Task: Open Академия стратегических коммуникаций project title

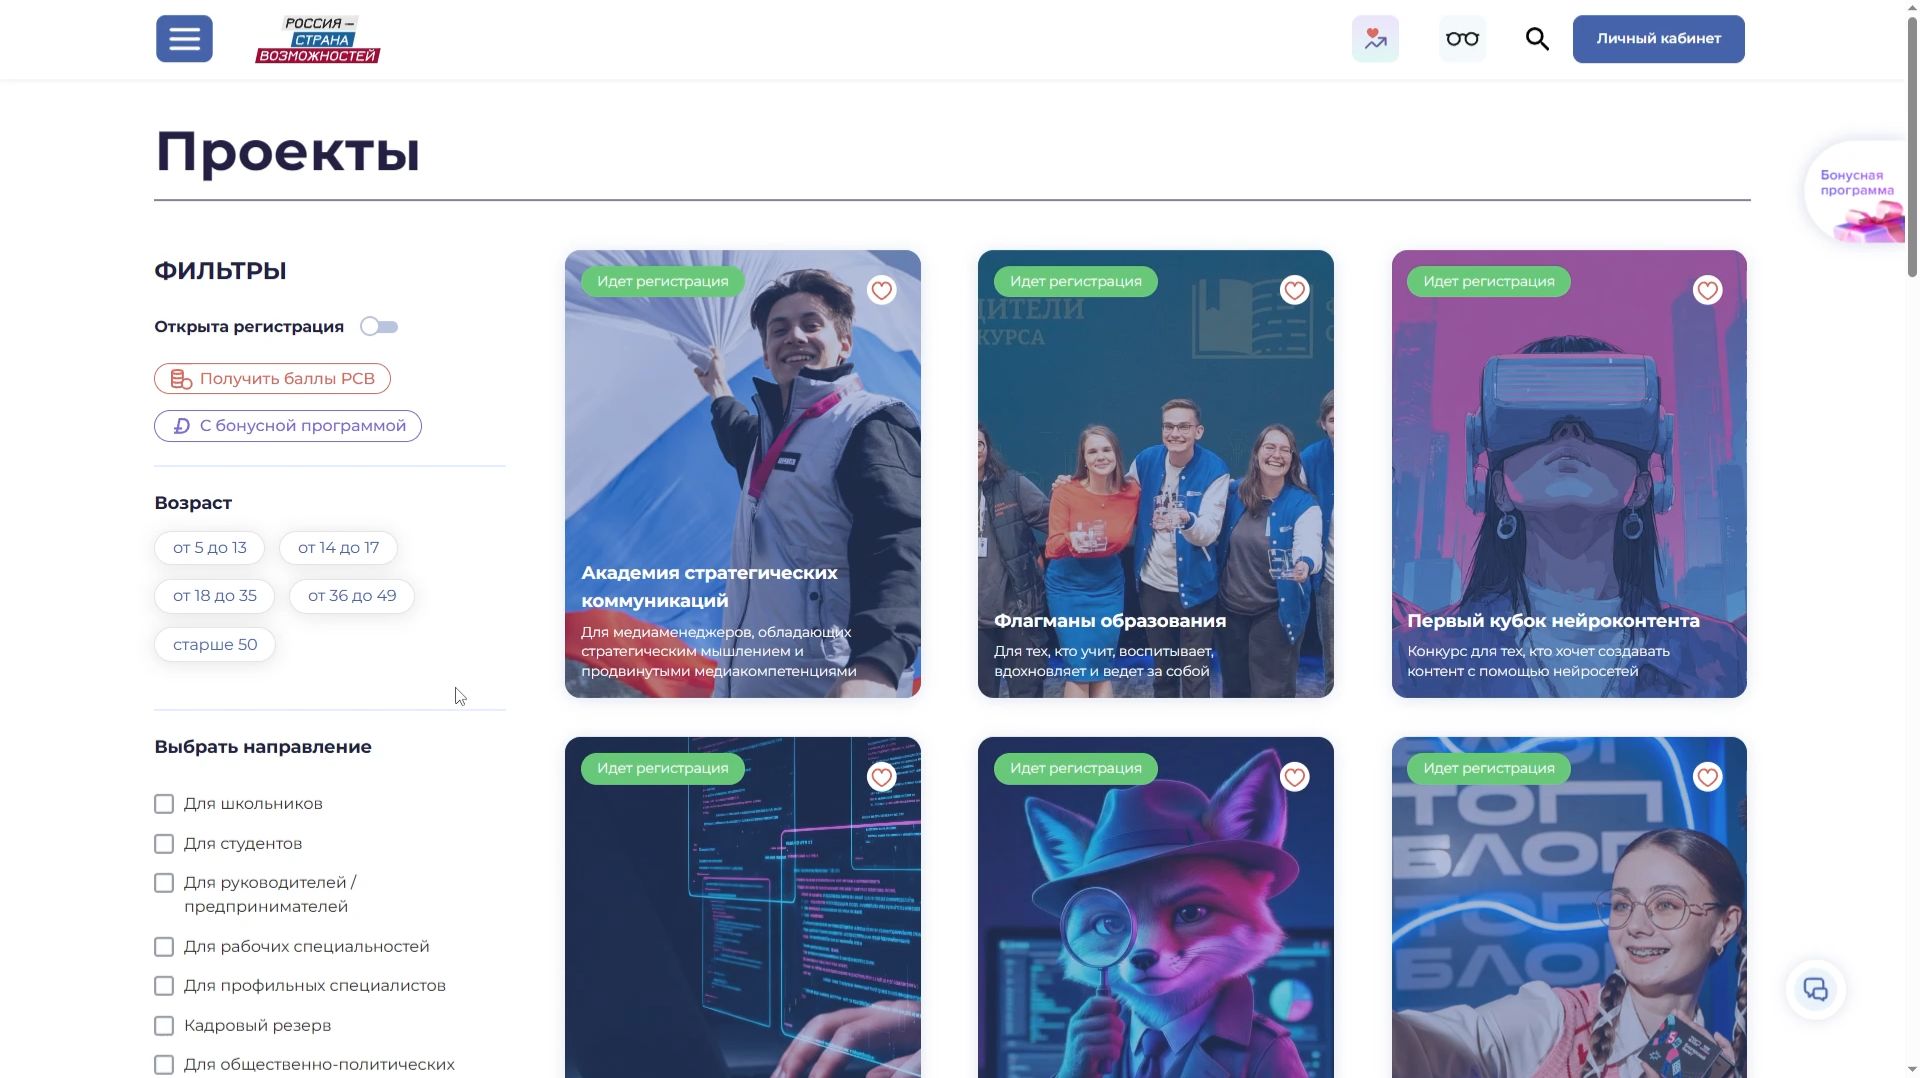Action: tap(709, 587)
